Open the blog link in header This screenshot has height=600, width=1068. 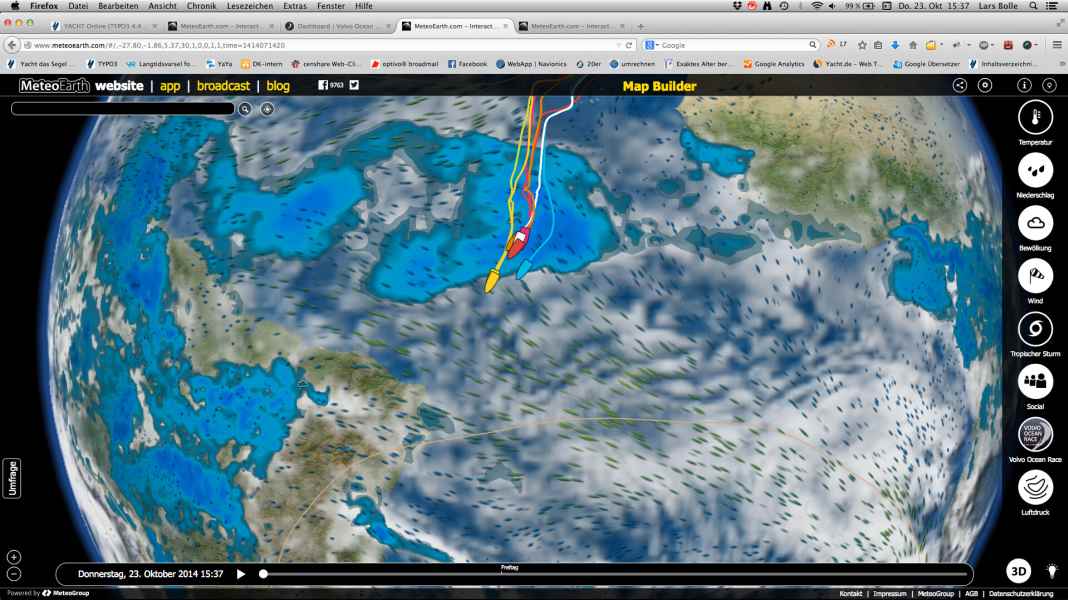(278, 86)
